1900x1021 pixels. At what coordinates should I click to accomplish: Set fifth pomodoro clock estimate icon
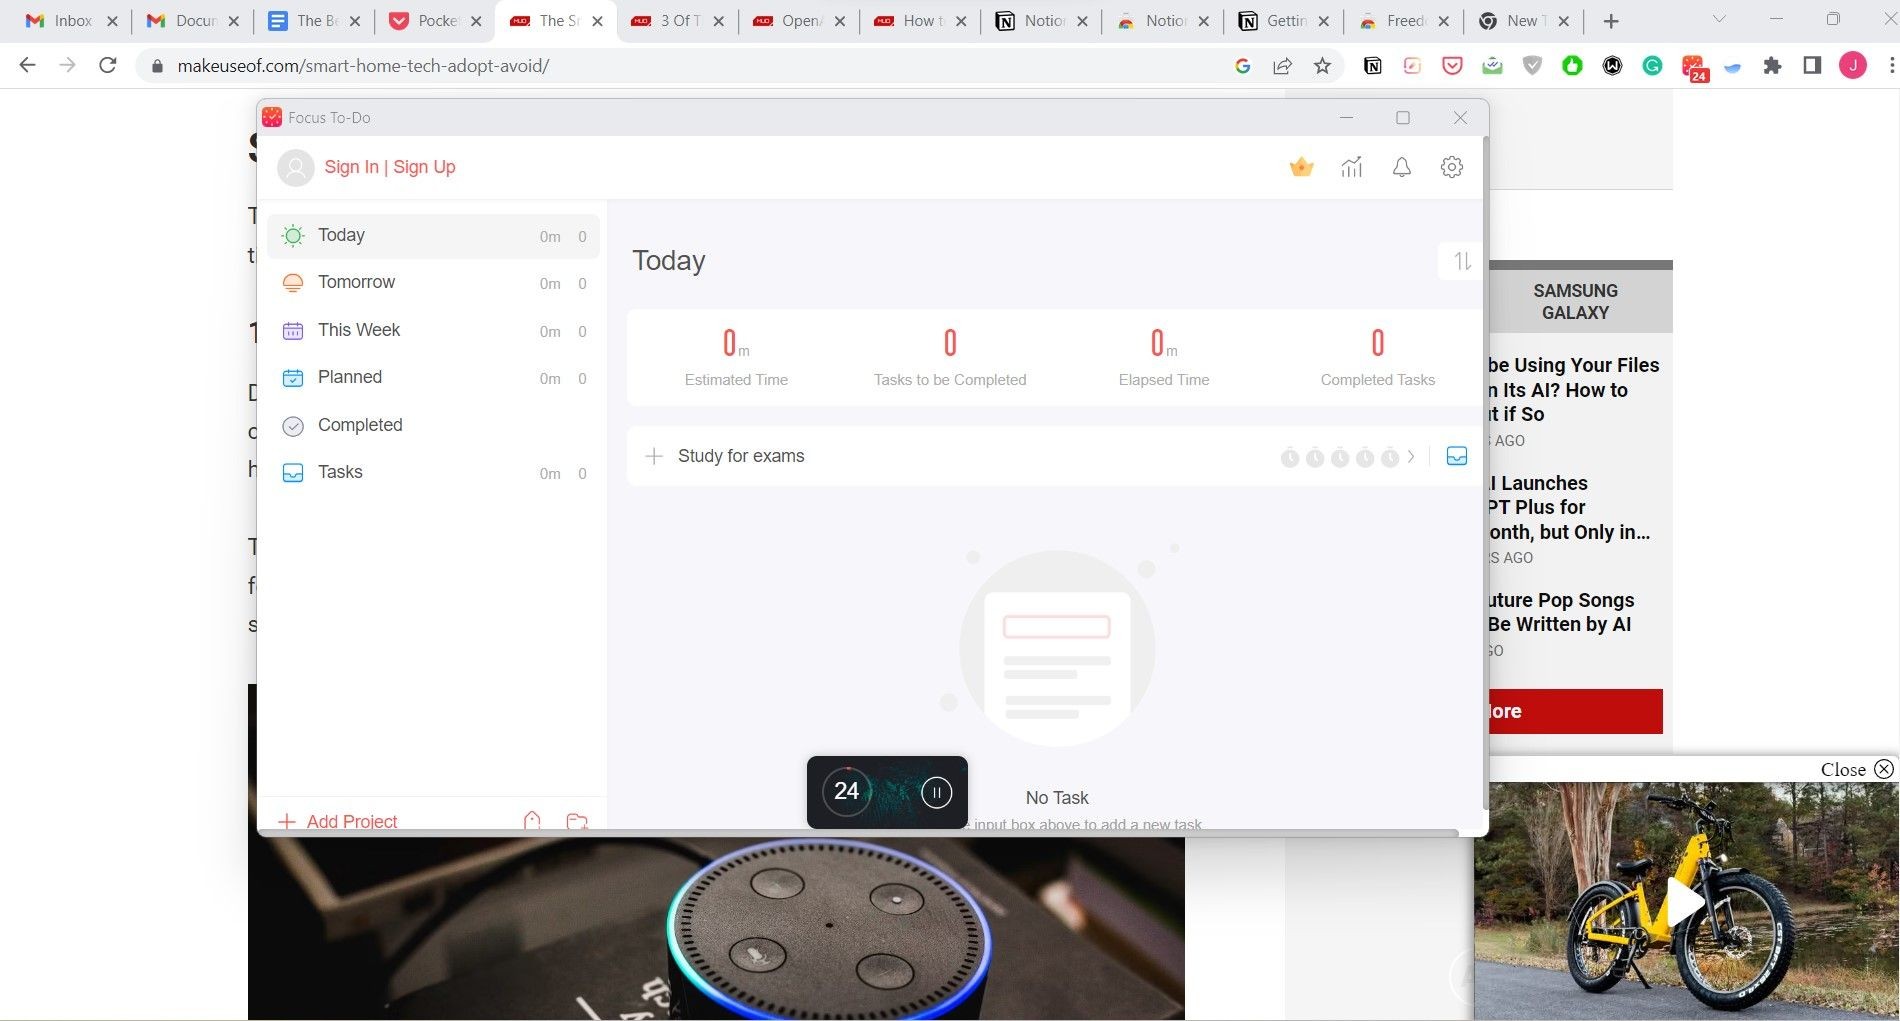[x=1390, y=458]
